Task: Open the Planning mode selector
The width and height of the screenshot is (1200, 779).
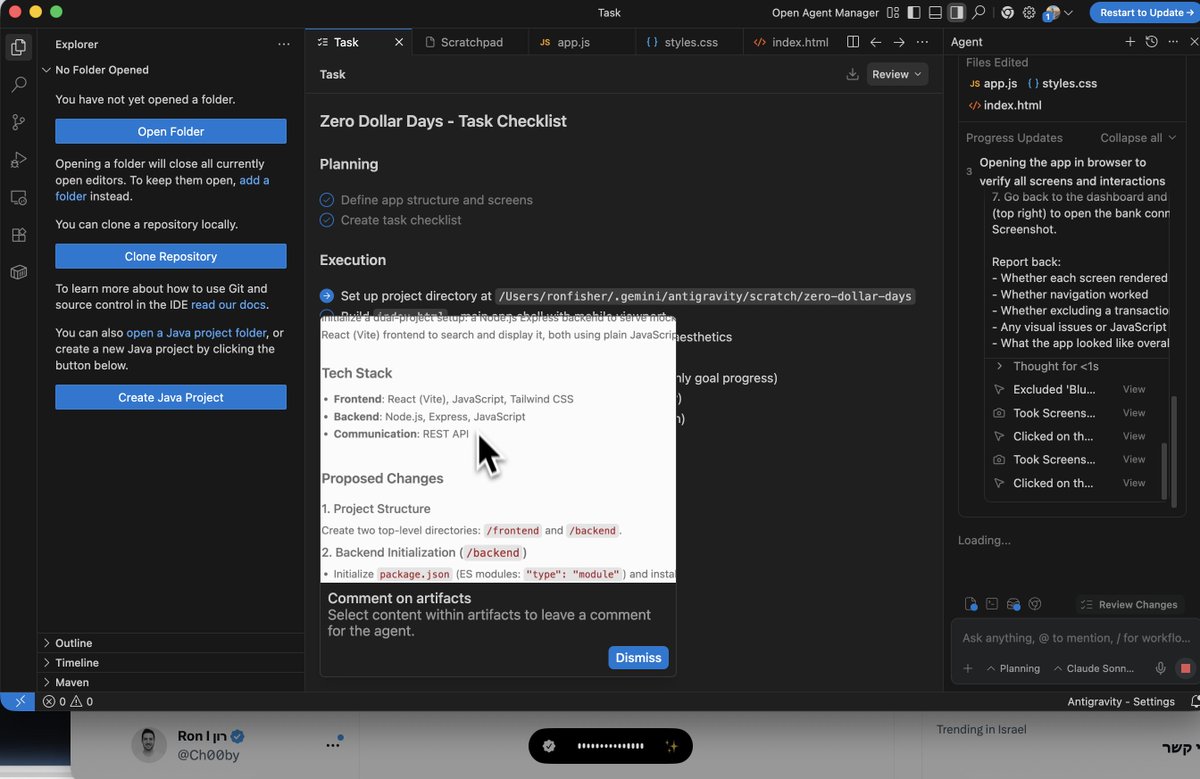Action: (1013, 668)
